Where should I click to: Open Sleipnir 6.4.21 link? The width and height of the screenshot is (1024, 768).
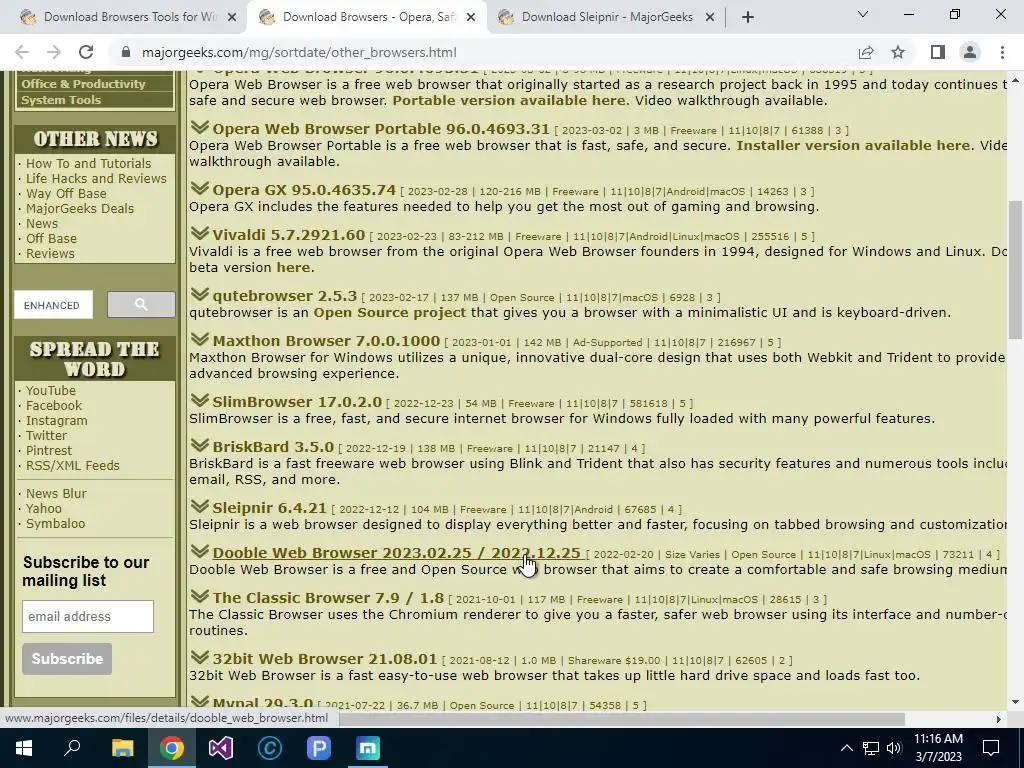click(269, 507)
